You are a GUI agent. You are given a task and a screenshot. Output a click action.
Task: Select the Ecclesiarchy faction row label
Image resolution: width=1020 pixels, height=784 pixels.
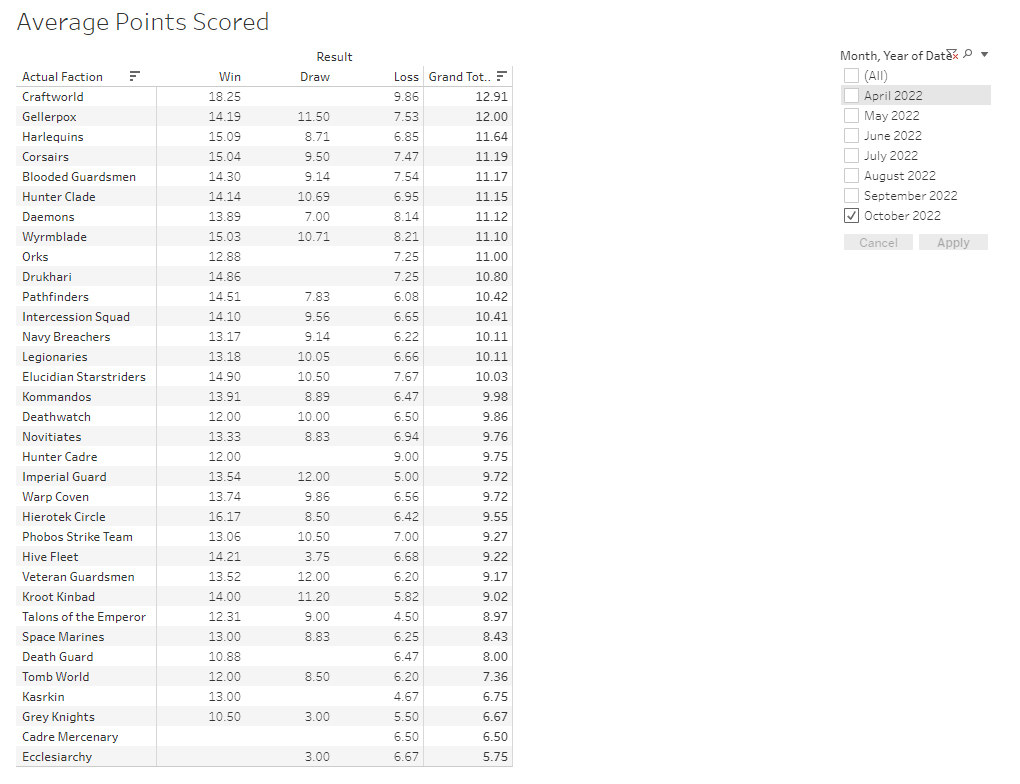click(x=57, y=757)
